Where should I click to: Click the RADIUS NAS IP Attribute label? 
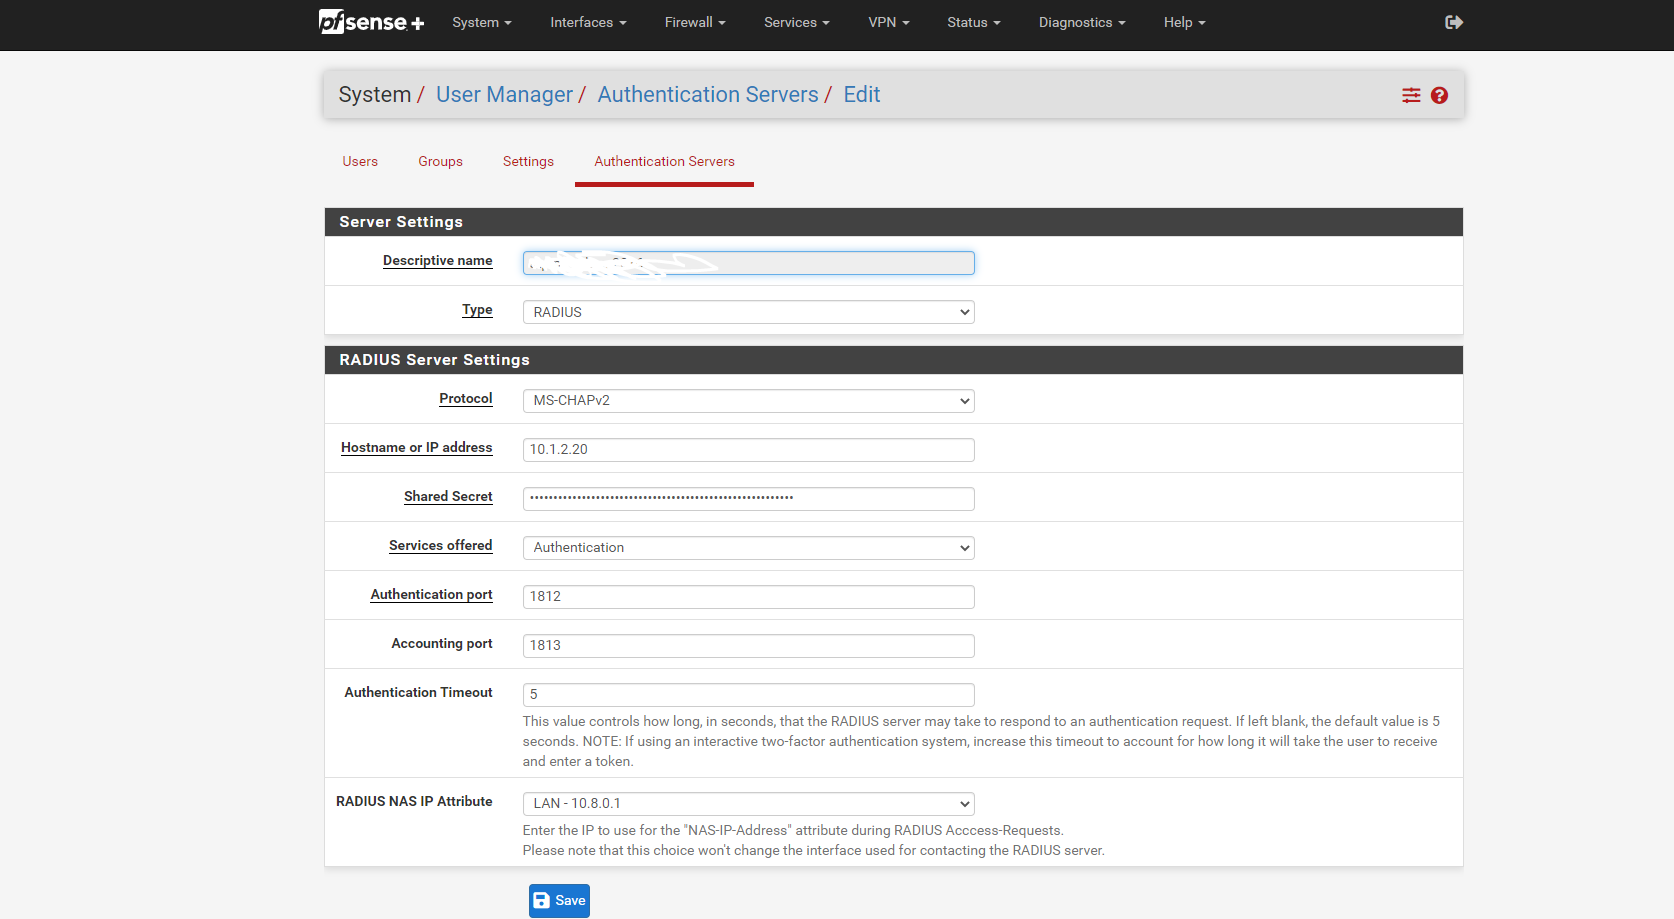(414, 801)
